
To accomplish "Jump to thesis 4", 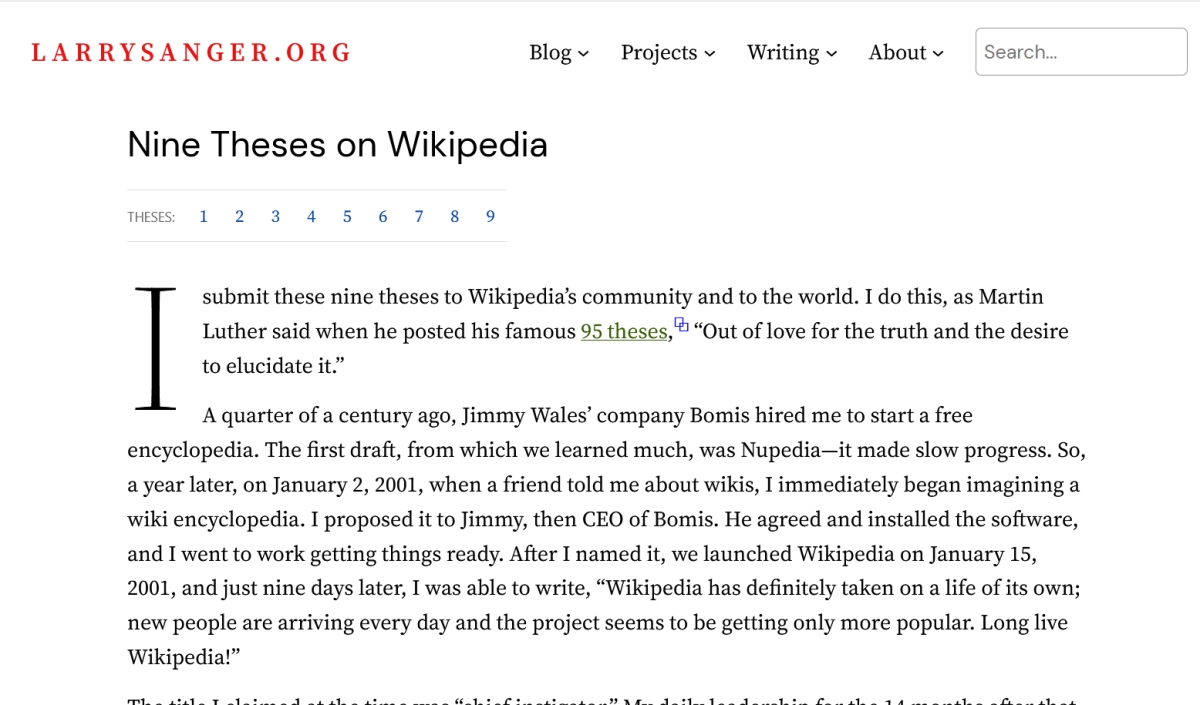I will tap(311, 216).
